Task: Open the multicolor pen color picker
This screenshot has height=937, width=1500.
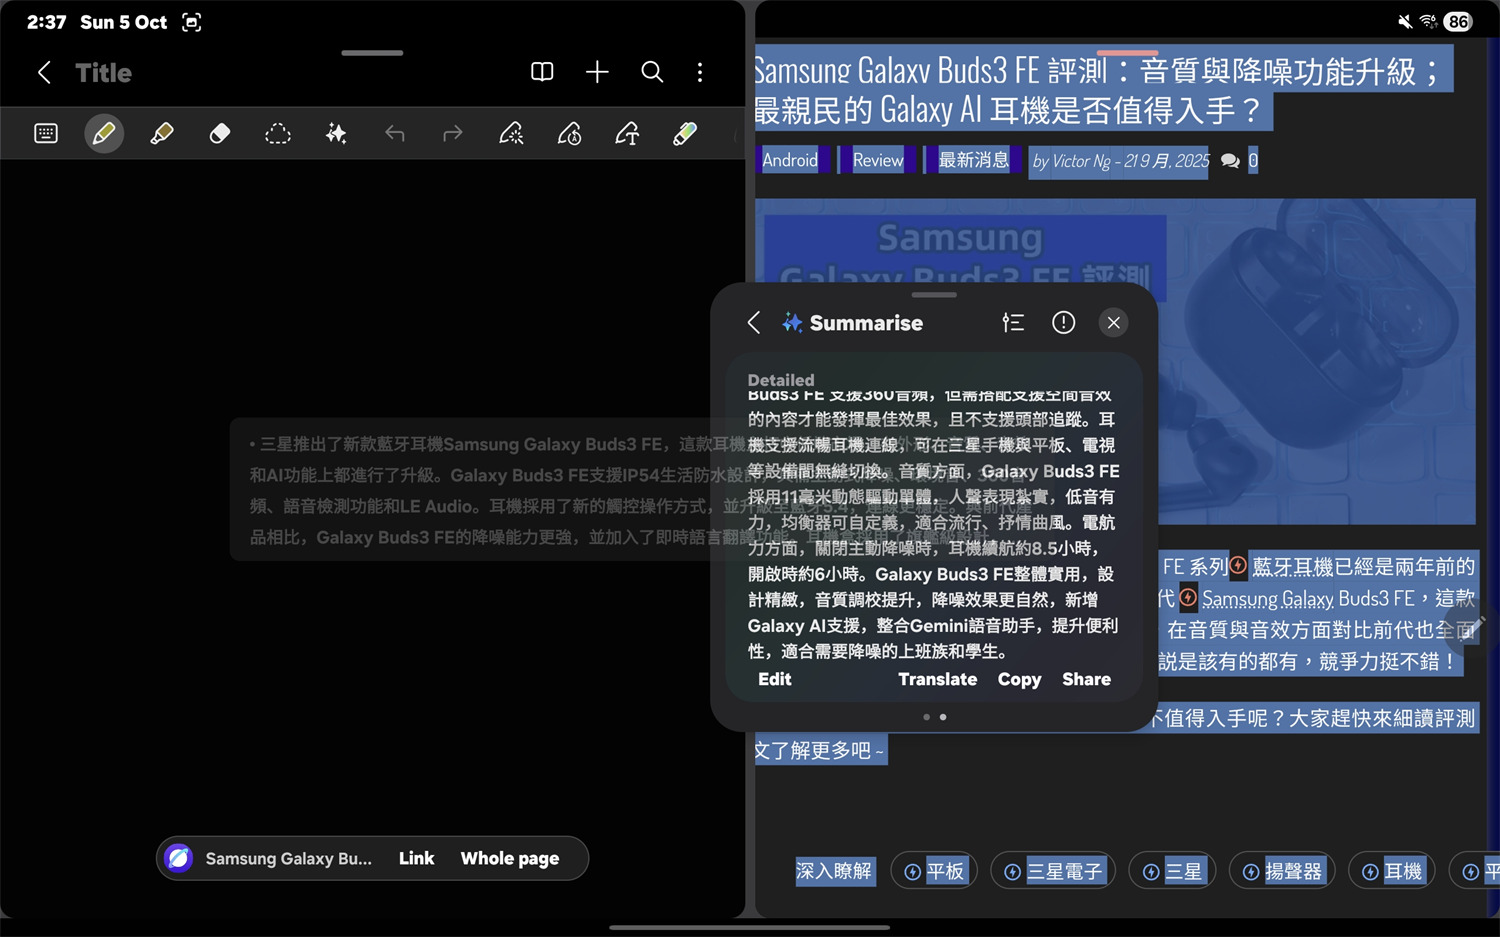Action: pyautogui.click(x=685, y=133)
